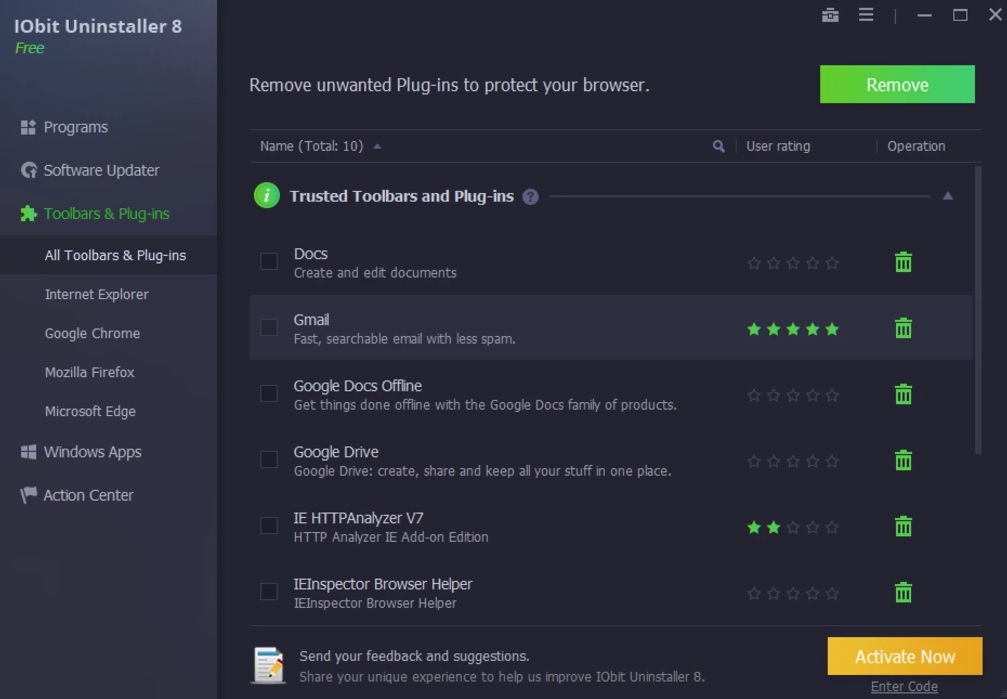Rate Google Docs Offline using its stars
The height and width of the screenshot is (699, 1007).
793,395
